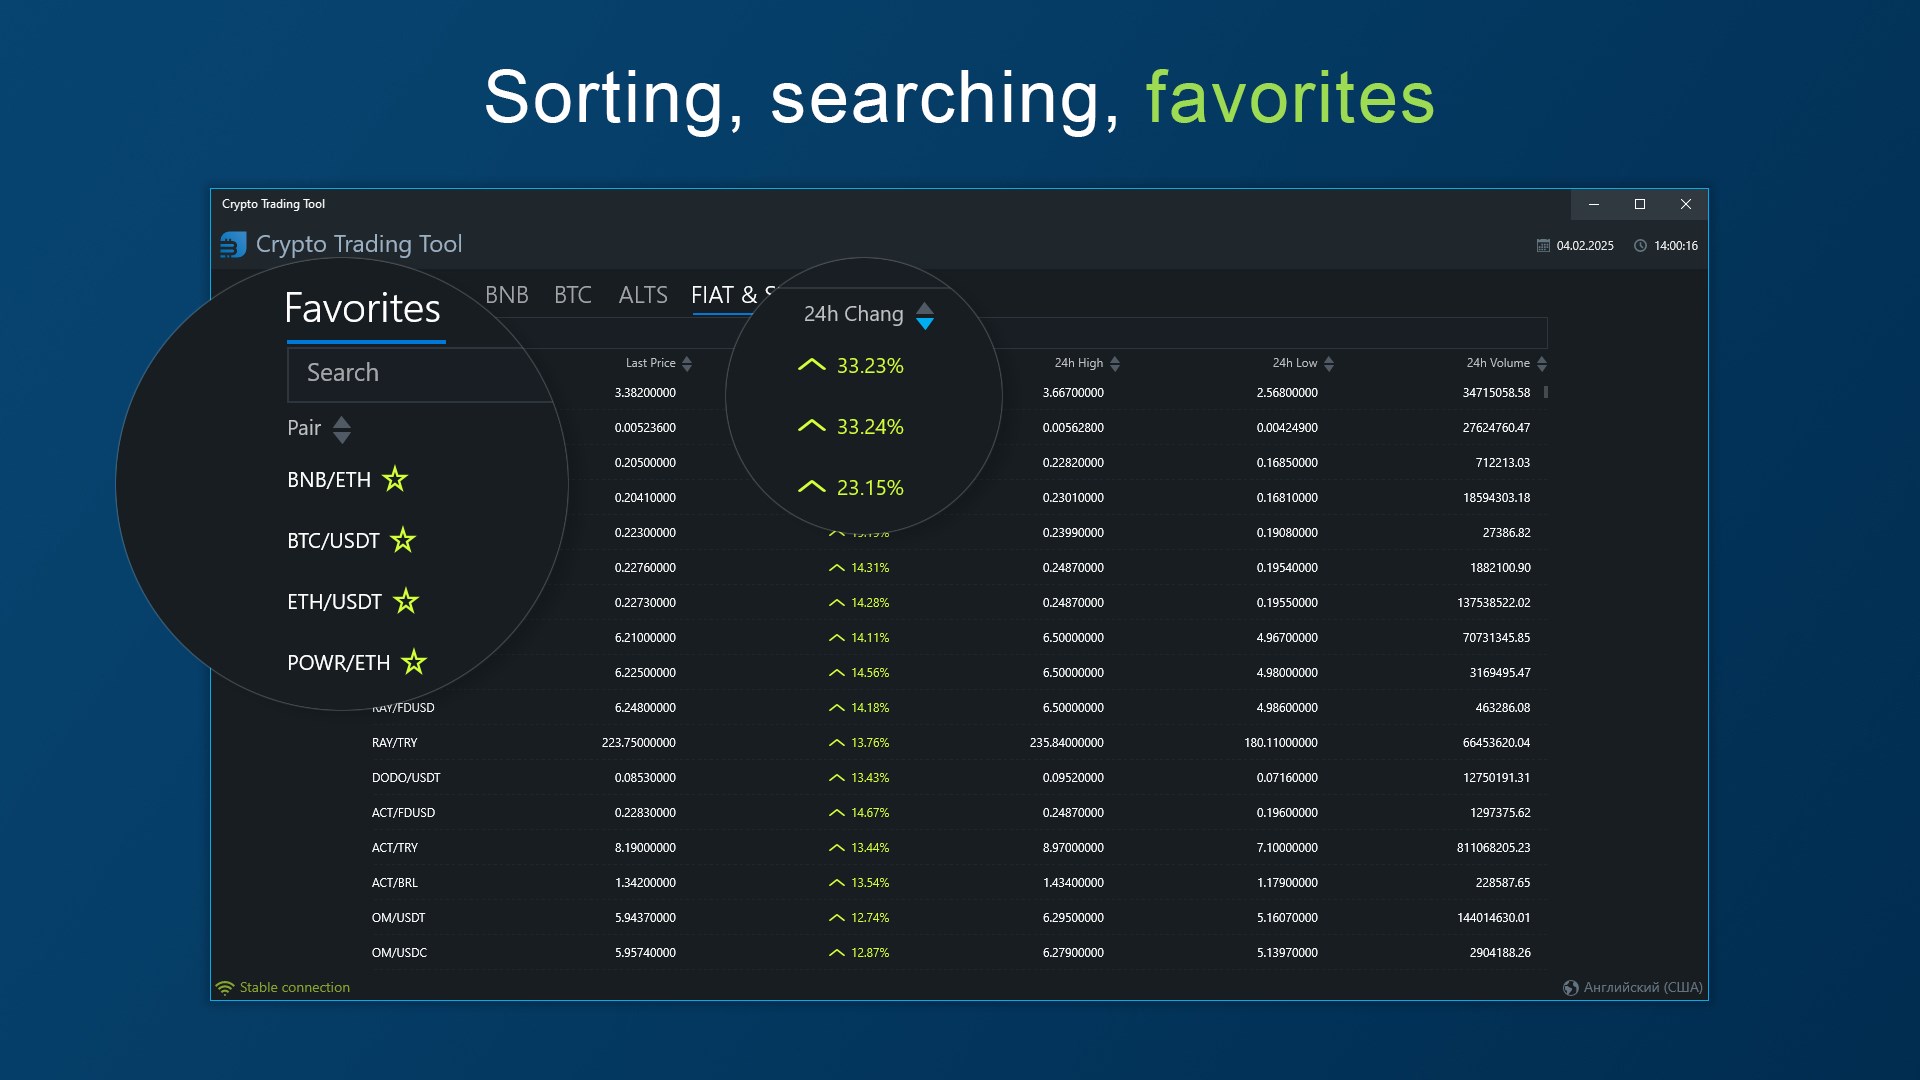The image size is (1920, 1080).
Task: Open the ALTS tab
Action: point(642,295)
